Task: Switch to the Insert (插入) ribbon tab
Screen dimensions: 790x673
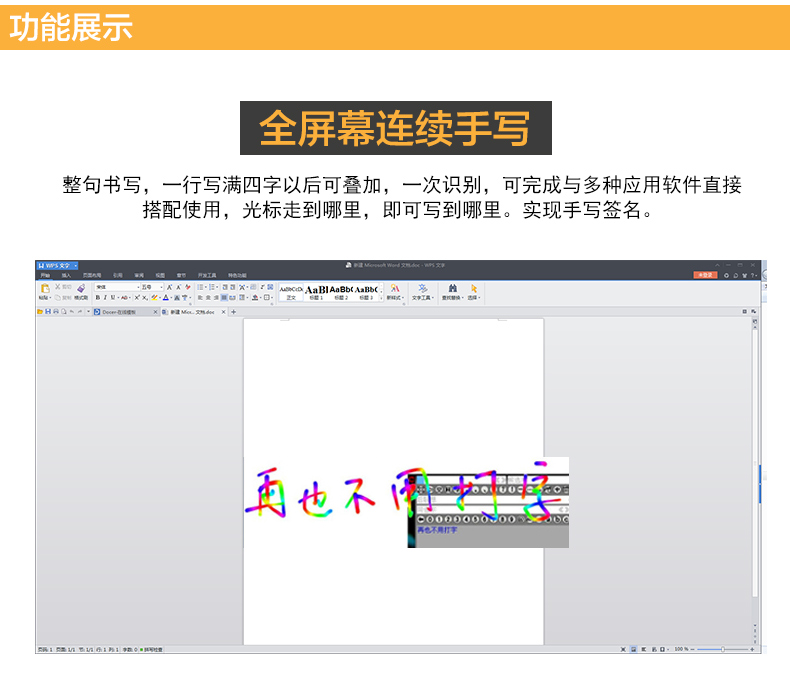Action: pos(66,275)
